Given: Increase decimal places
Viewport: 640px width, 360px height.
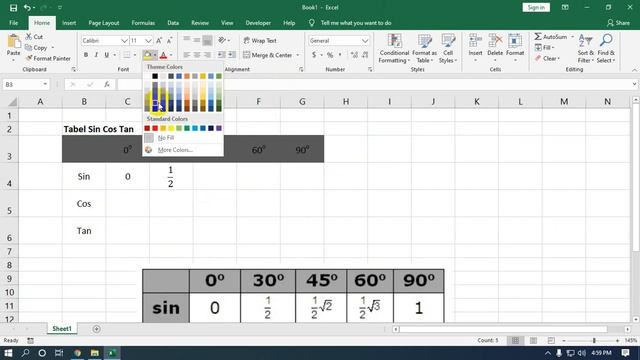Looking at the screenshot, I should pos(354,55).
